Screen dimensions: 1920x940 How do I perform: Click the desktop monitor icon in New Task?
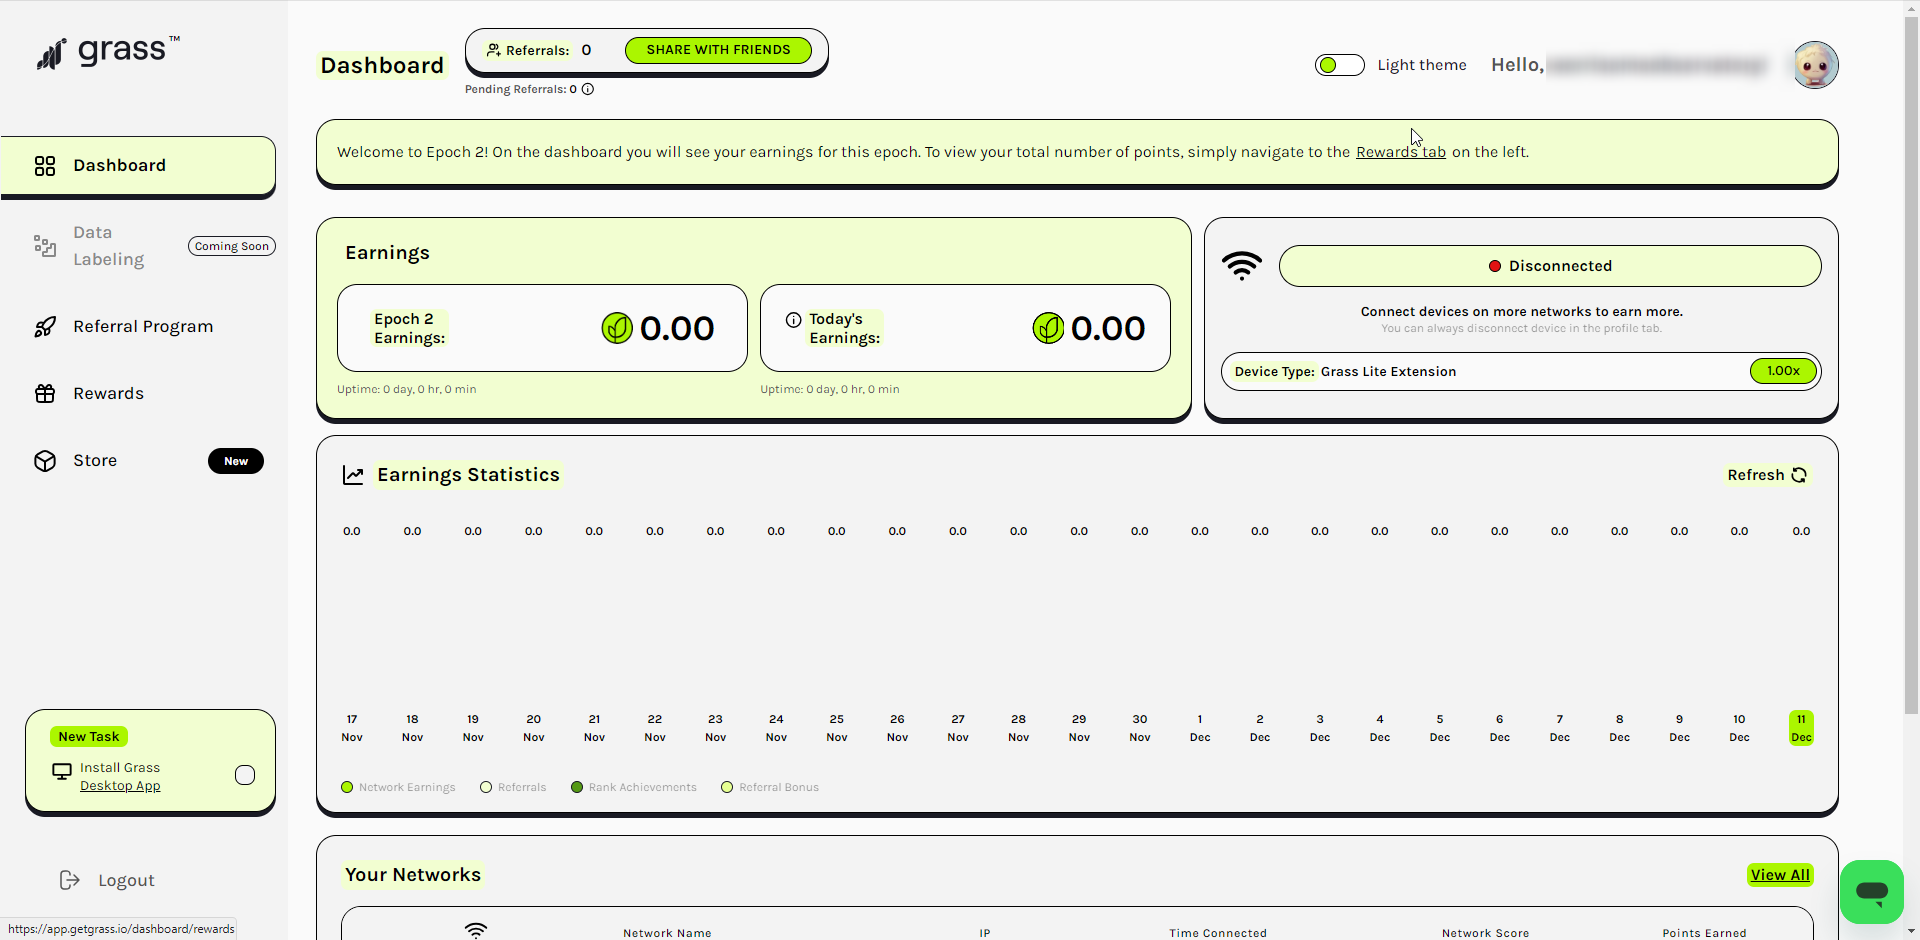point(62,772)
